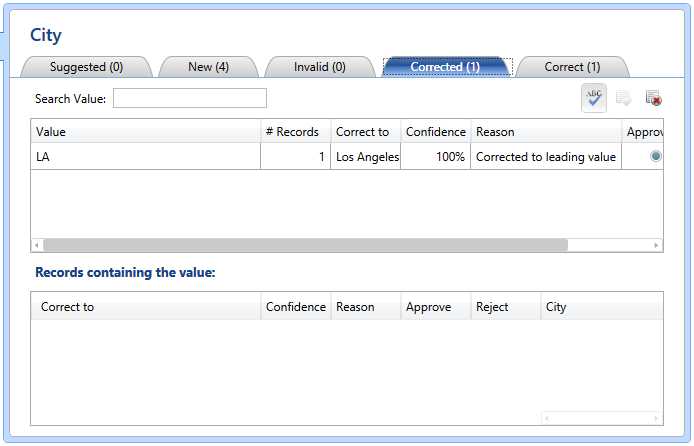Select the LA value row
This screenshot has height=446, width=694.
145,157
